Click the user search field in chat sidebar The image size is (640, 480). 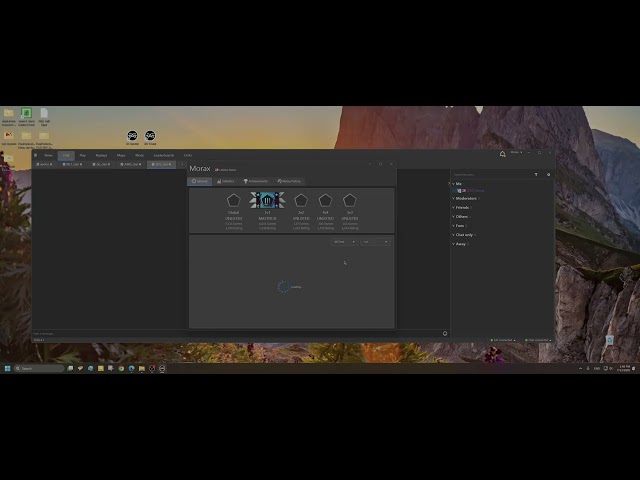pyautogui.click(x=491, y=175)
